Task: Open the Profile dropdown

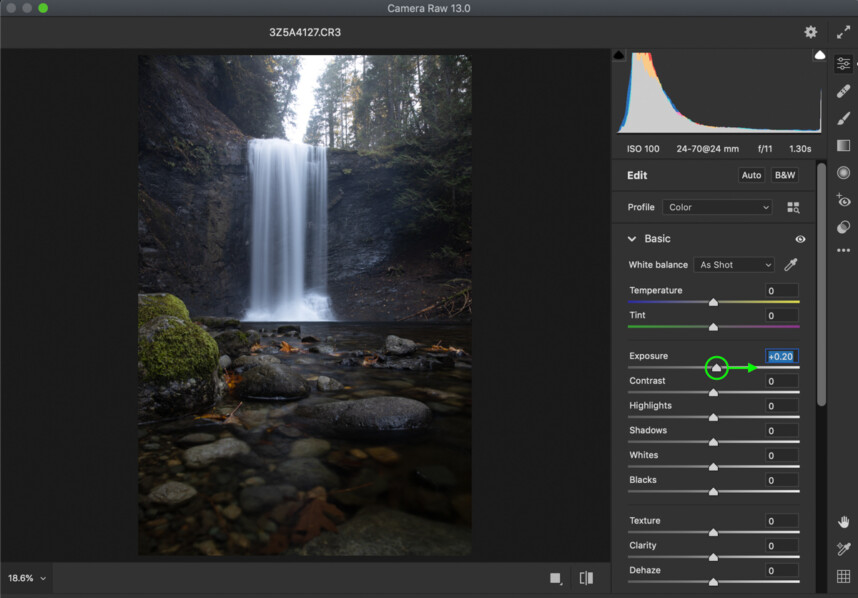Action: tap(717, 207)
